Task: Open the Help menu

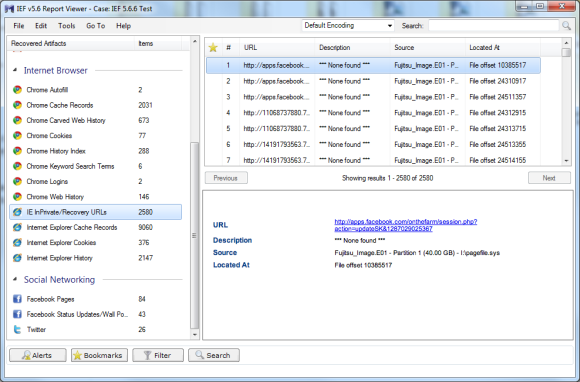Action: point(123,26)
